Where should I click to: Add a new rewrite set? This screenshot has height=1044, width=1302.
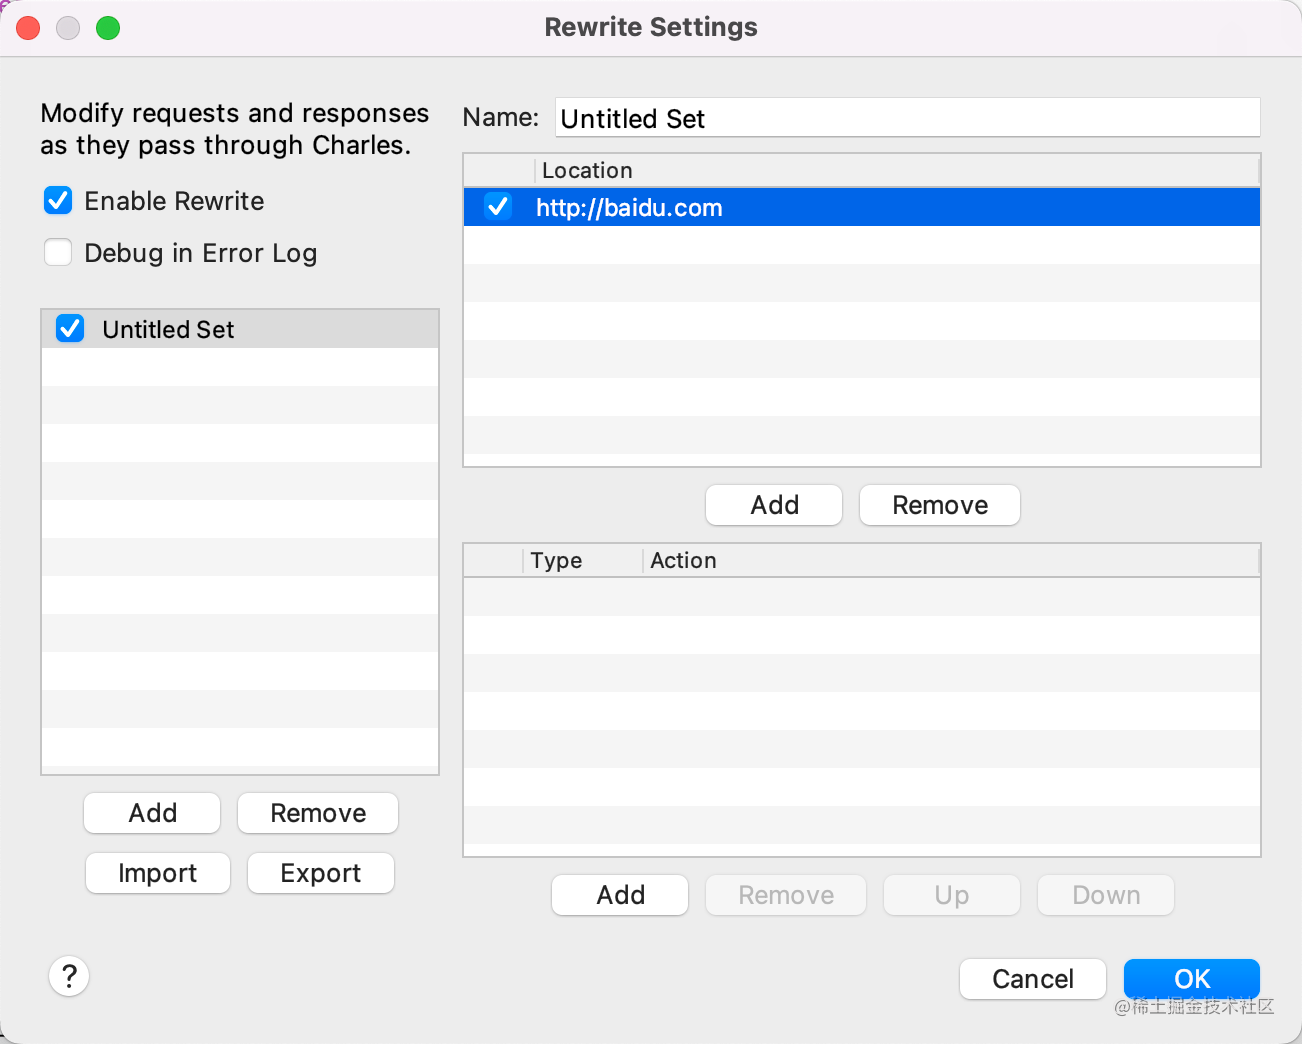click(x=152, y=813)
